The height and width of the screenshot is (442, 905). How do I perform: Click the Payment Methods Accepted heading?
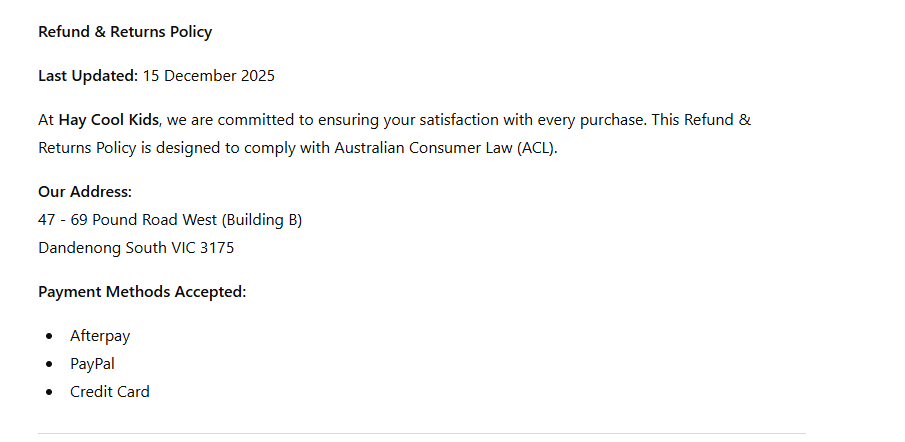142,292
